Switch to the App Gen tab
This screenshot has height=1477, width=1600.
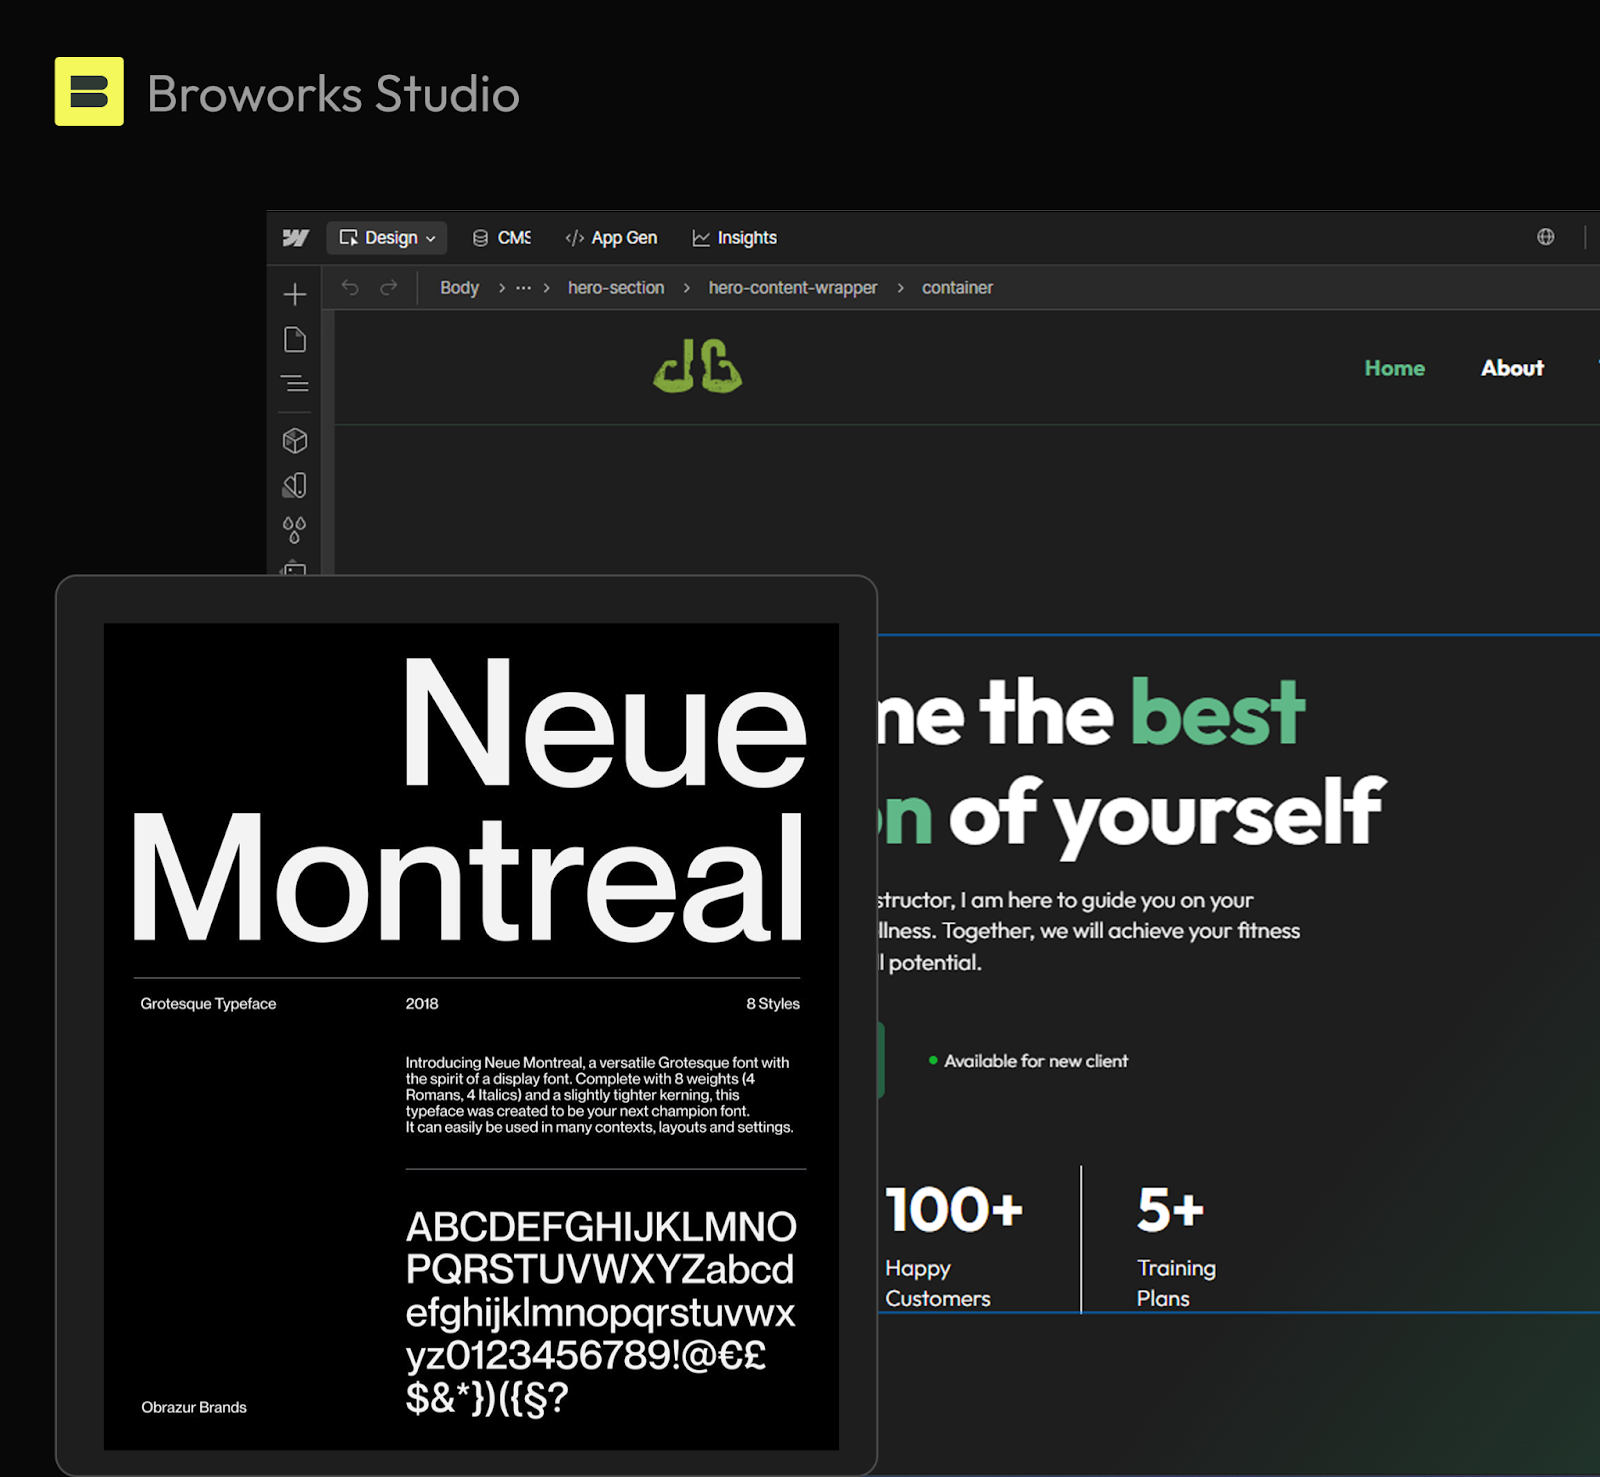click(x=611, y=237)
